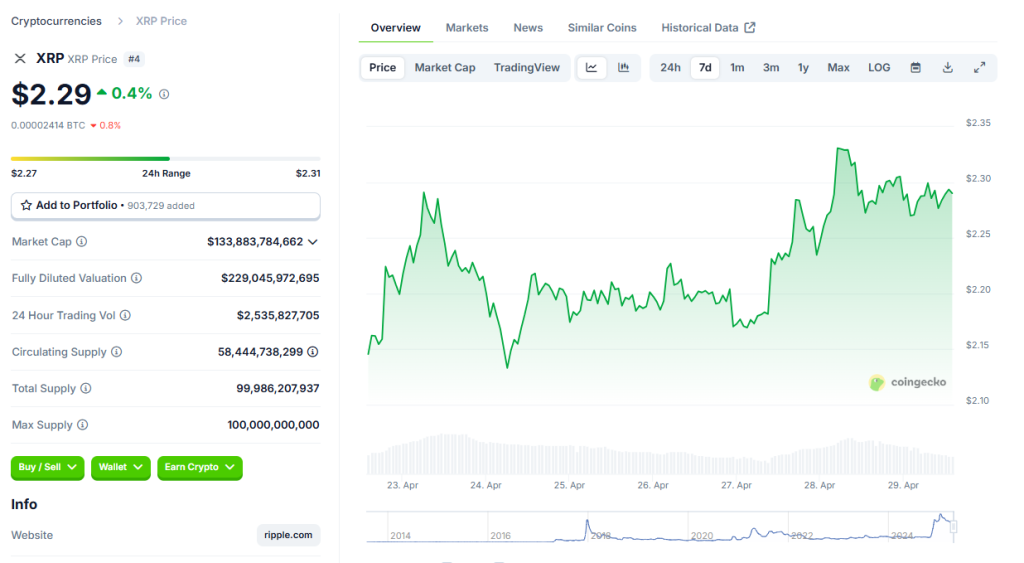This screenshot has width=1024, height=563.
Task: Open the Max Supply info icon
Action: click(82, 425)
